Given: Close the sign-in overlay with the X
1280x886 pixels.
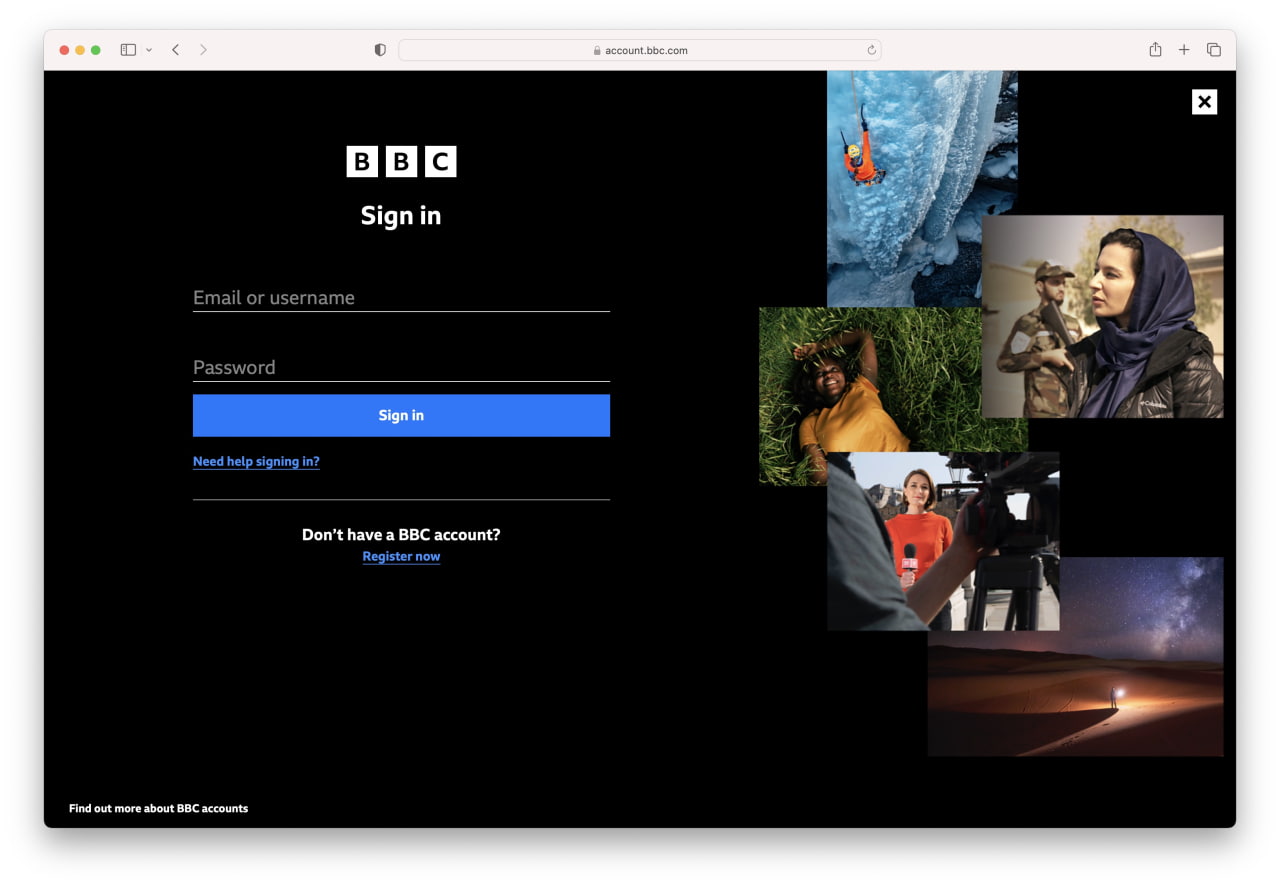Looking at the screenshot, I should [x=1204, y=101].
